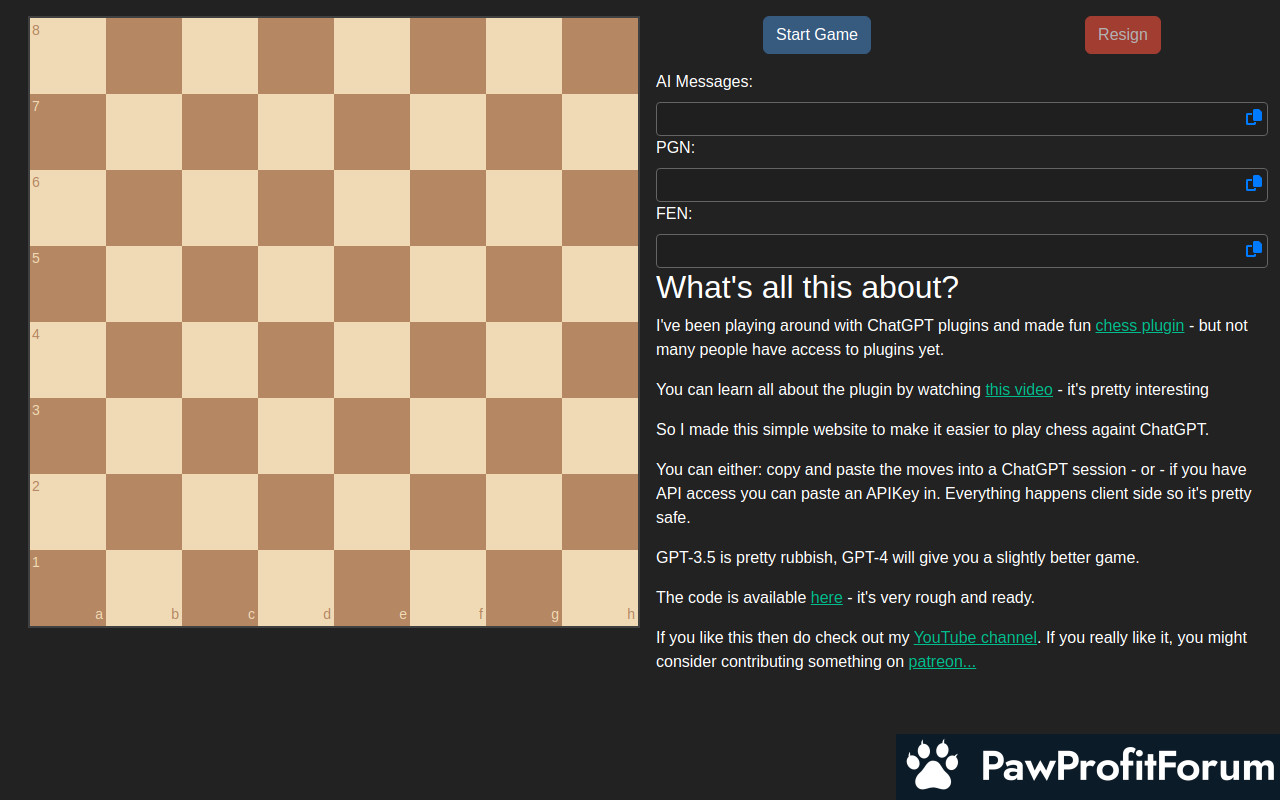1280x800 pixels.
Task: Click square a1 on the chessboard
Action: tap(68, 588)
